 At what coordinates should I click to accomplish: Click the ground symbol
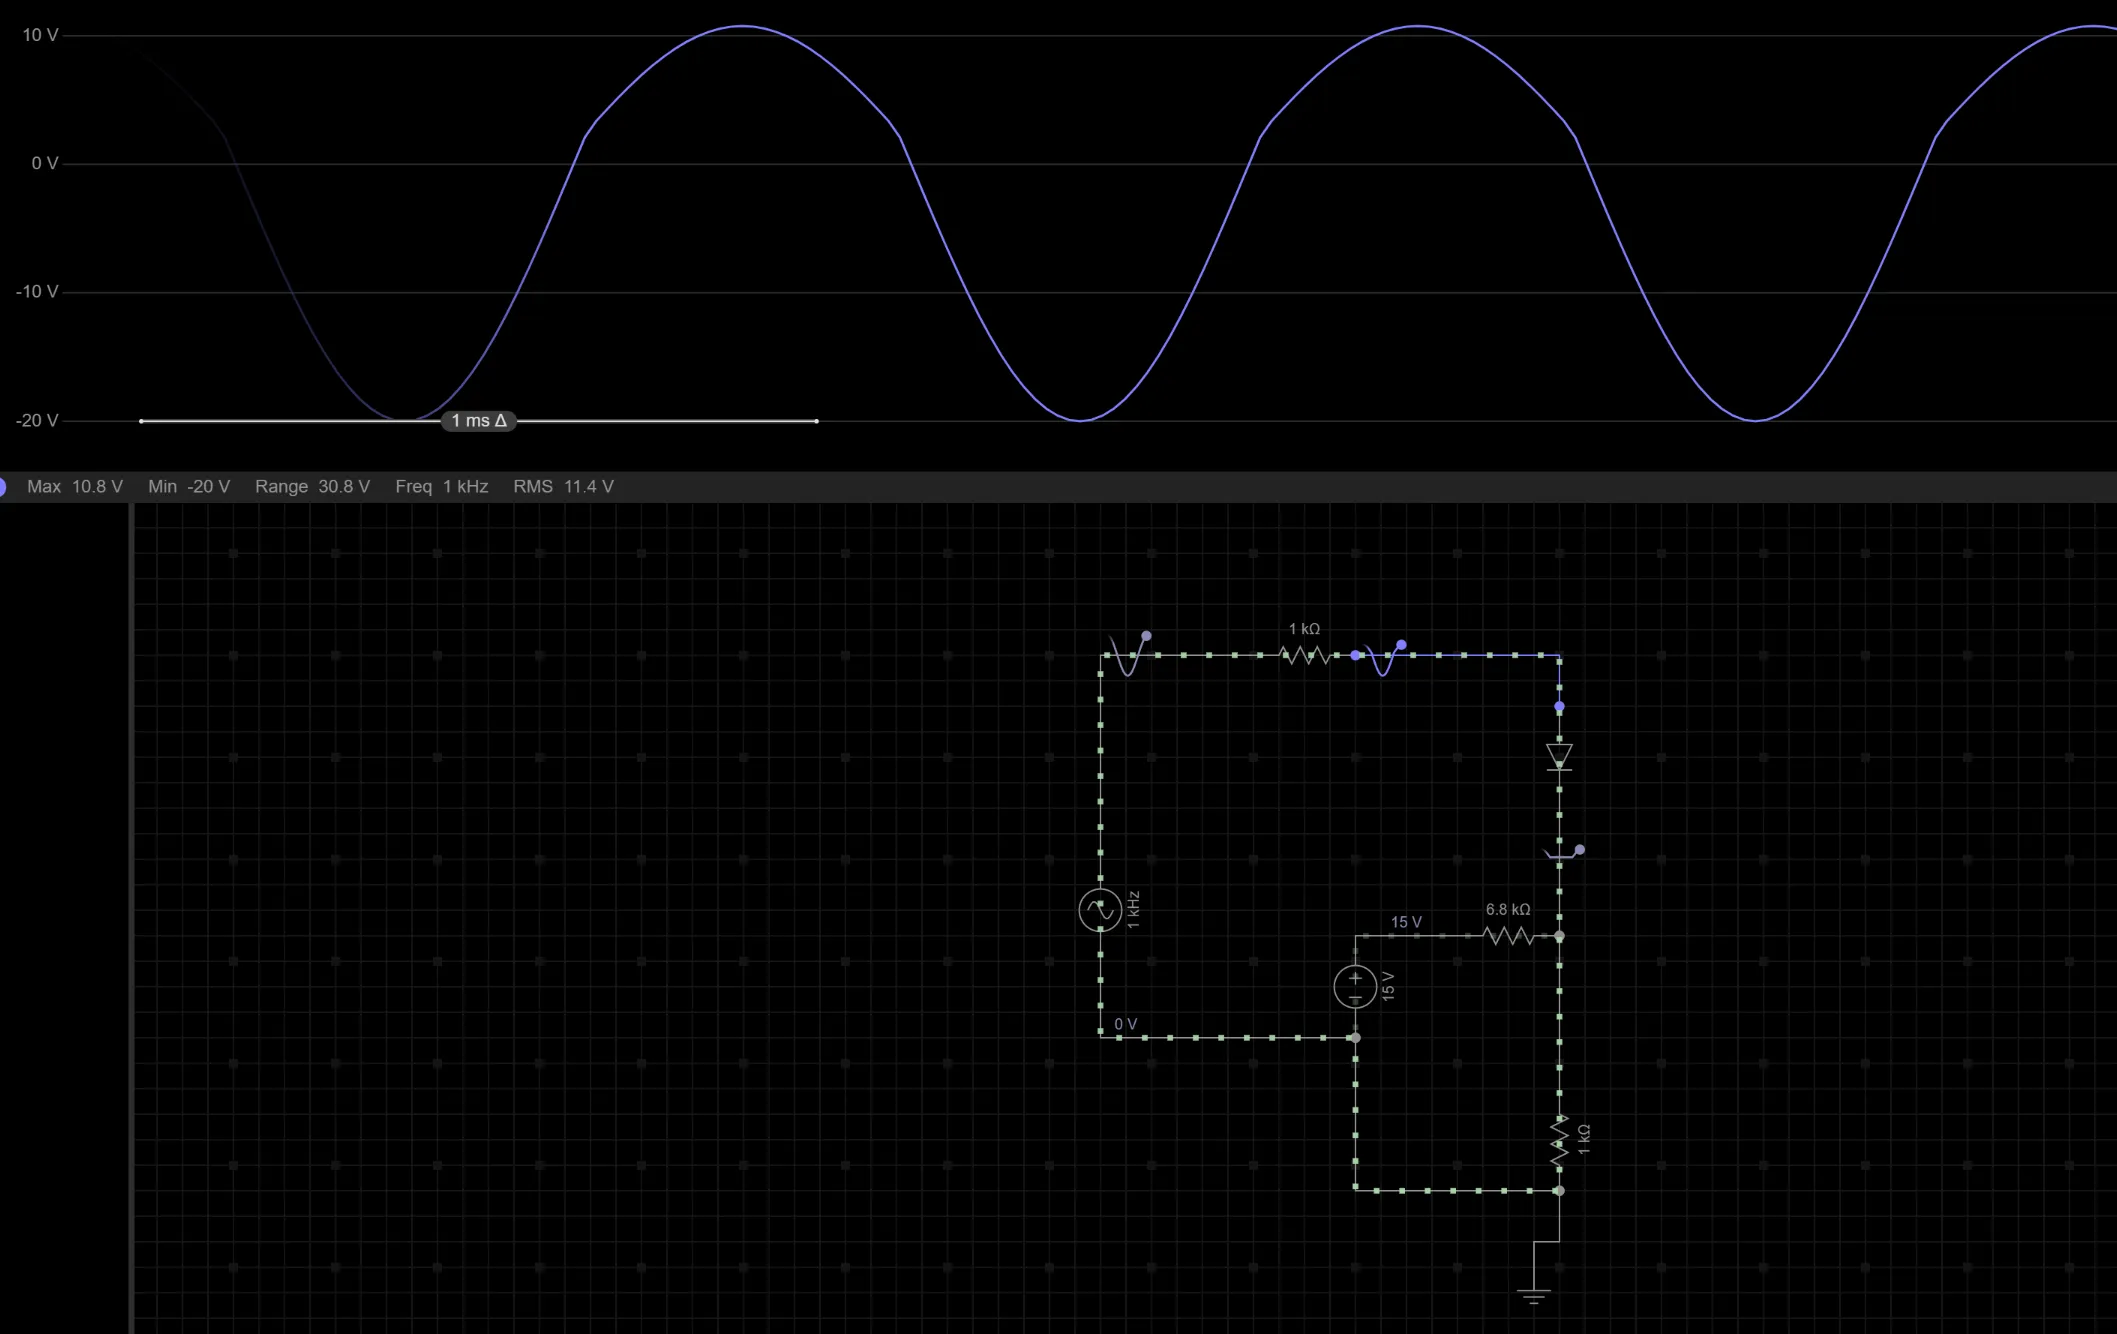[x=1533, y=1297]
